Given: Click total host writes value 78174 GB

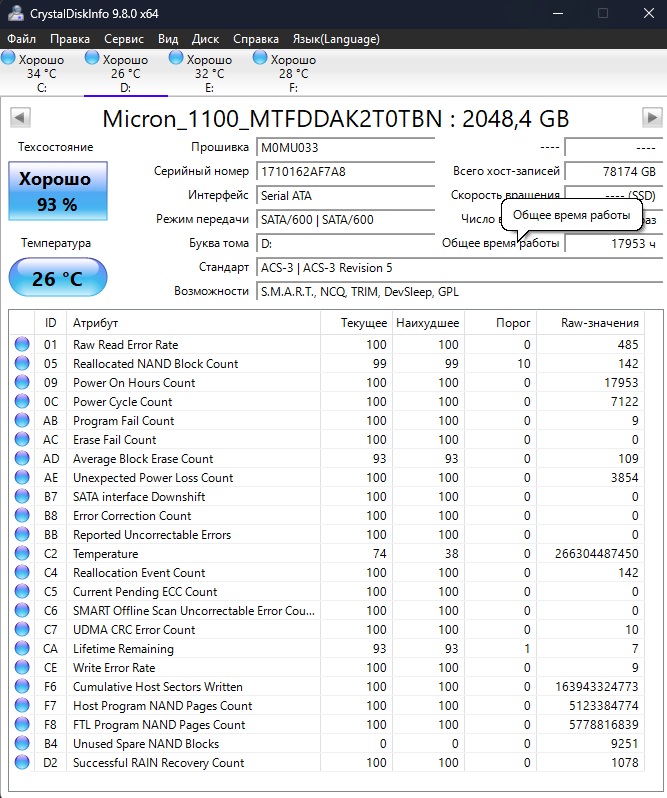Looking at the screenshot, I should 613,172.
